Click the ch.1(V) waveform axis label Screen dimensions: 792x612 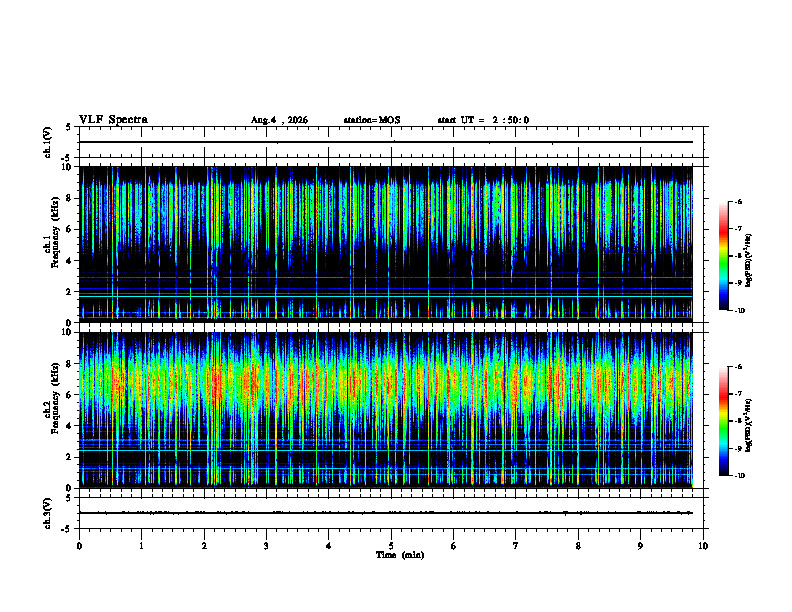coord(47,142)
